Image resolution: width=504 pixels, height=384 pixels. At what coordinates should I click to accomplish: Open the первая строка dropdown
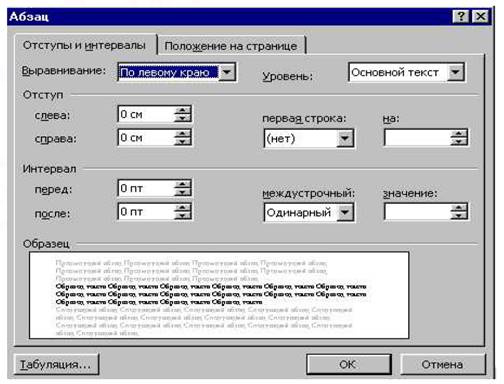click(345, 138)
